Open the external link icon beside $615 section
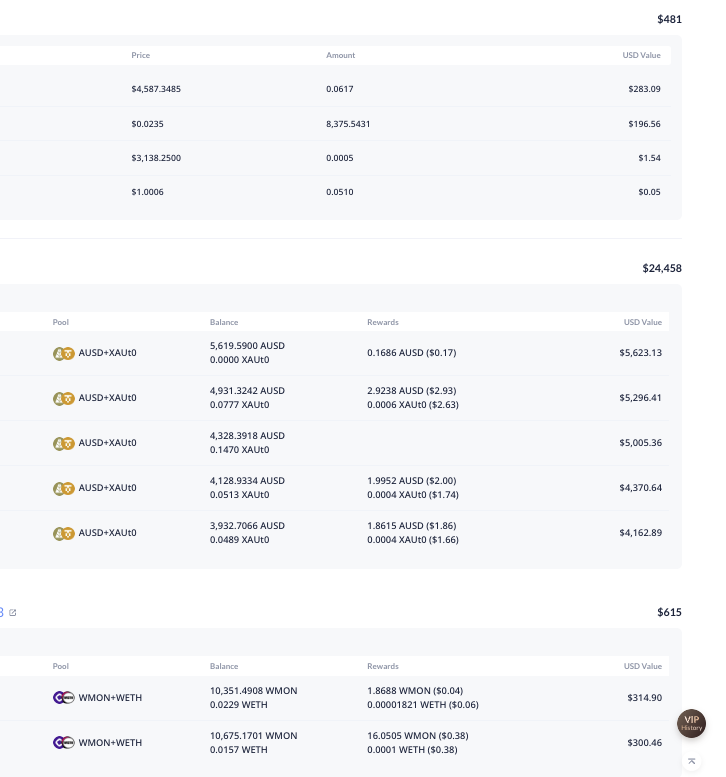 pyautogui.click(x=13, y=612)
